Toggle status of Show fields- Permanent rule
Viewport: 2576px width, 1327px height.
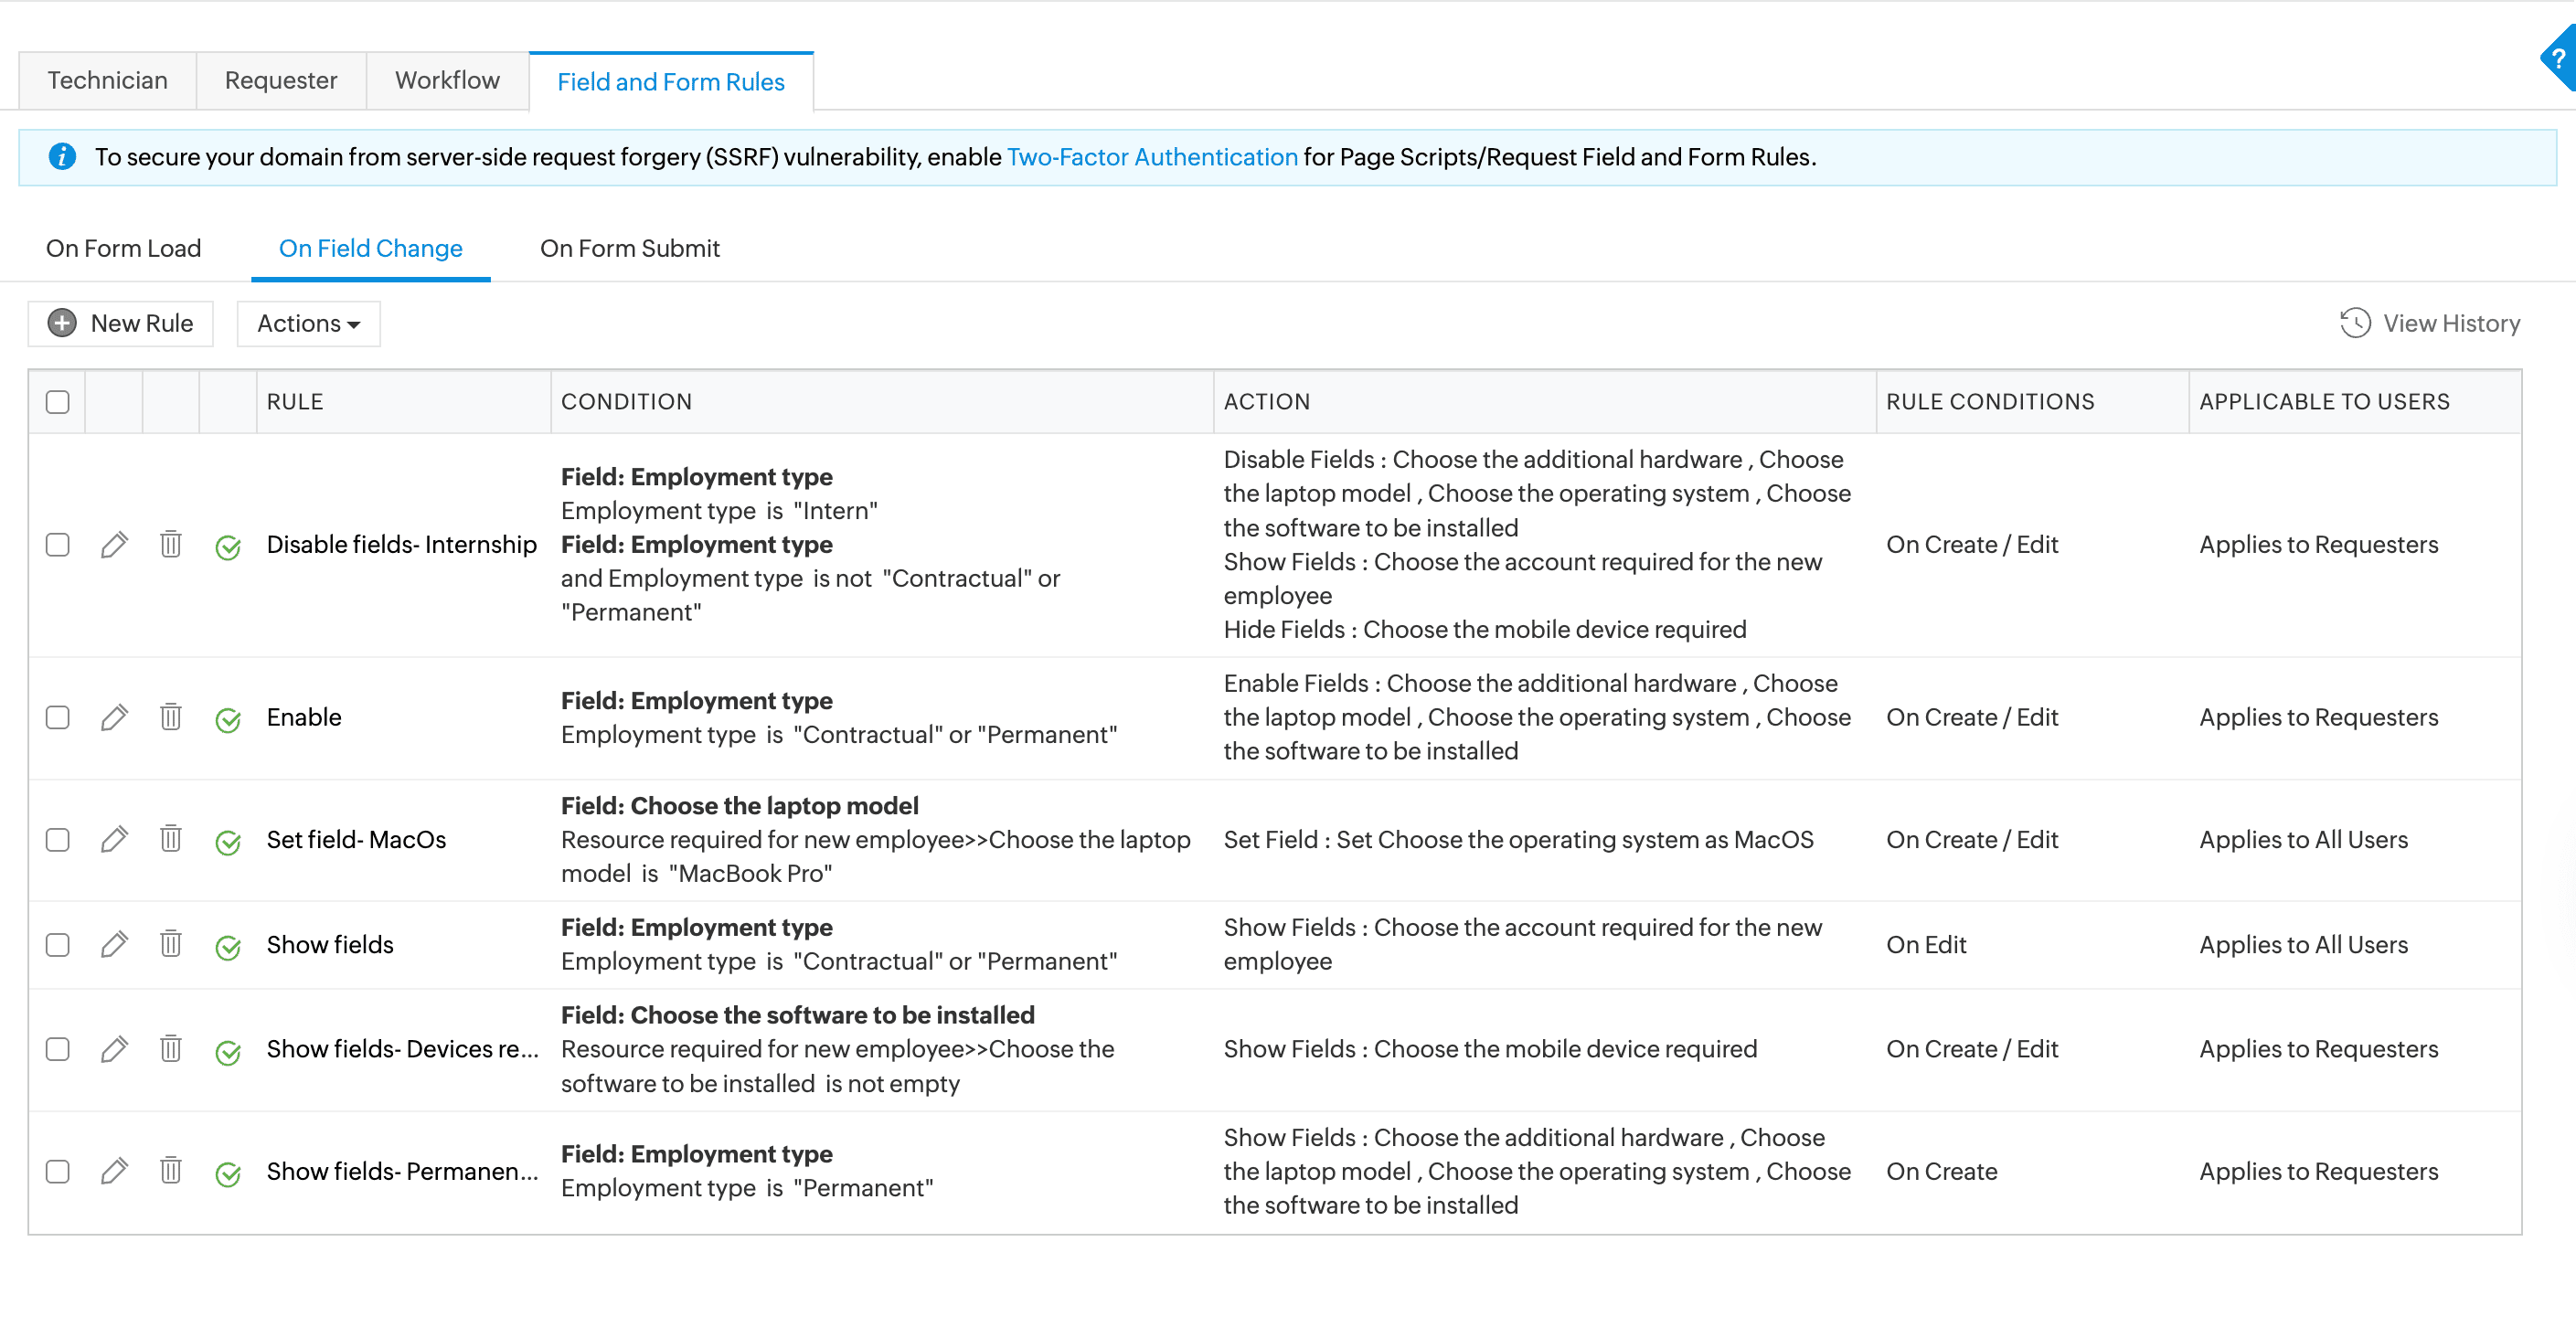(228, 1174)
